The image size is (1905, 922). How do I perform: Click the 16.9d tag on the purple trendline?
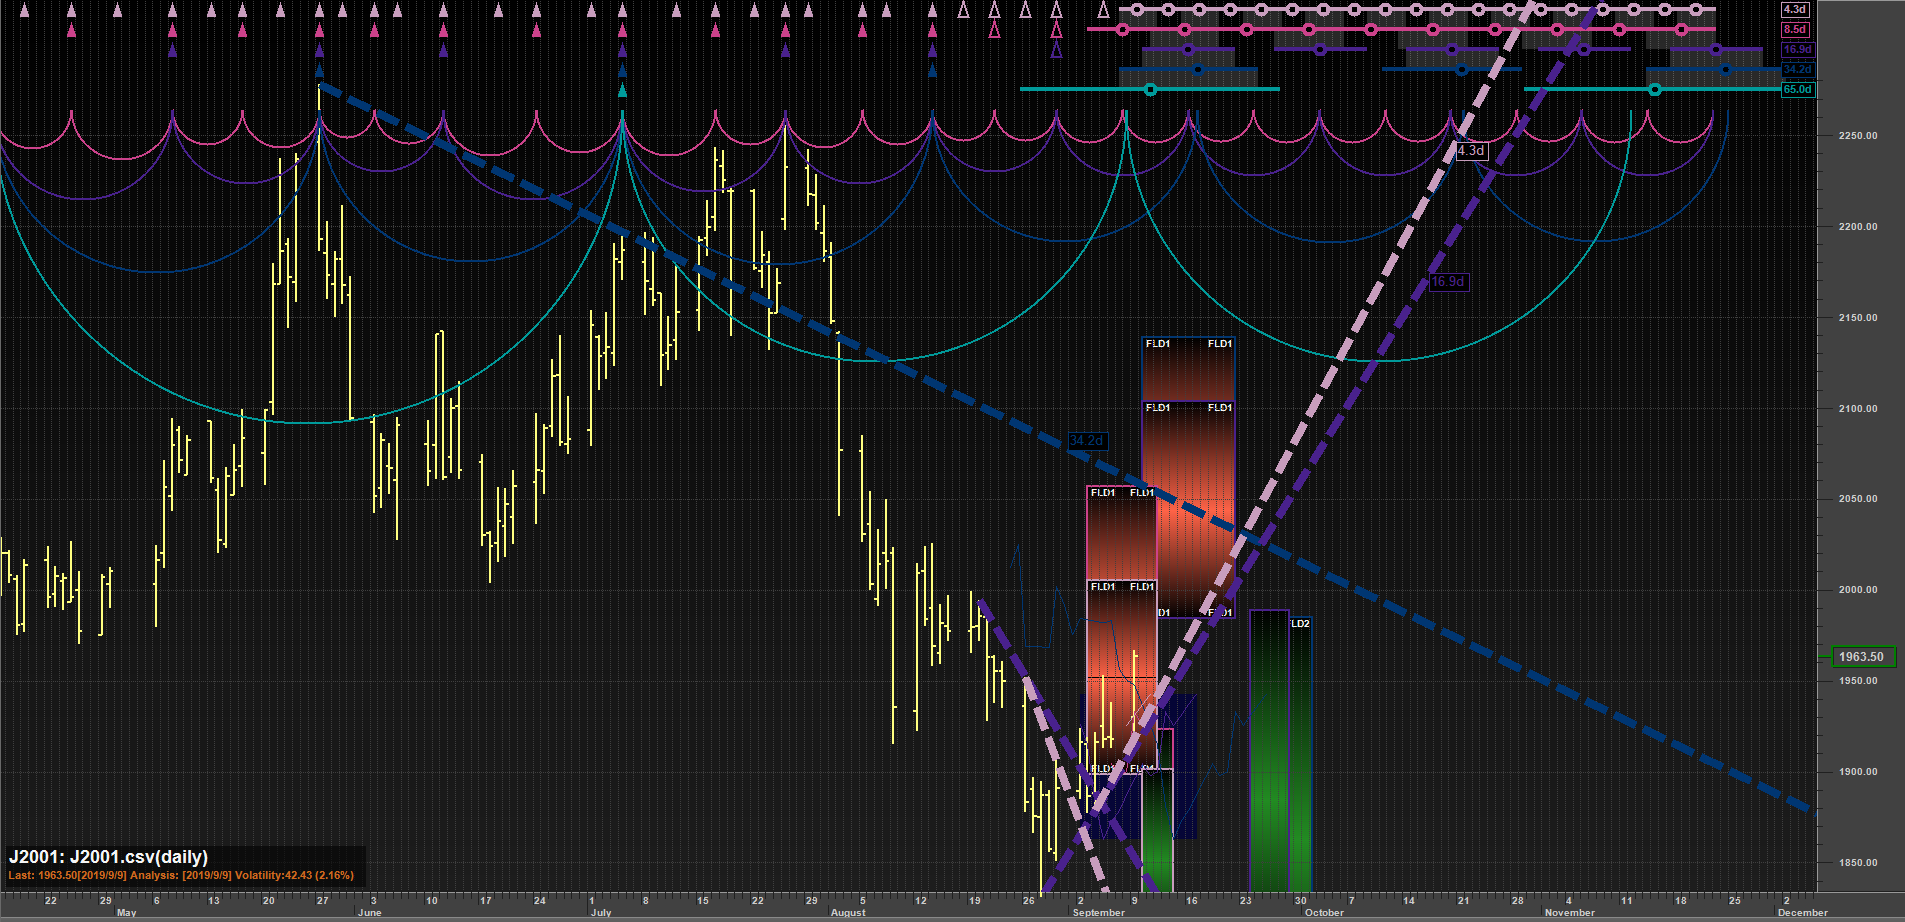[x=1448, y=282]
